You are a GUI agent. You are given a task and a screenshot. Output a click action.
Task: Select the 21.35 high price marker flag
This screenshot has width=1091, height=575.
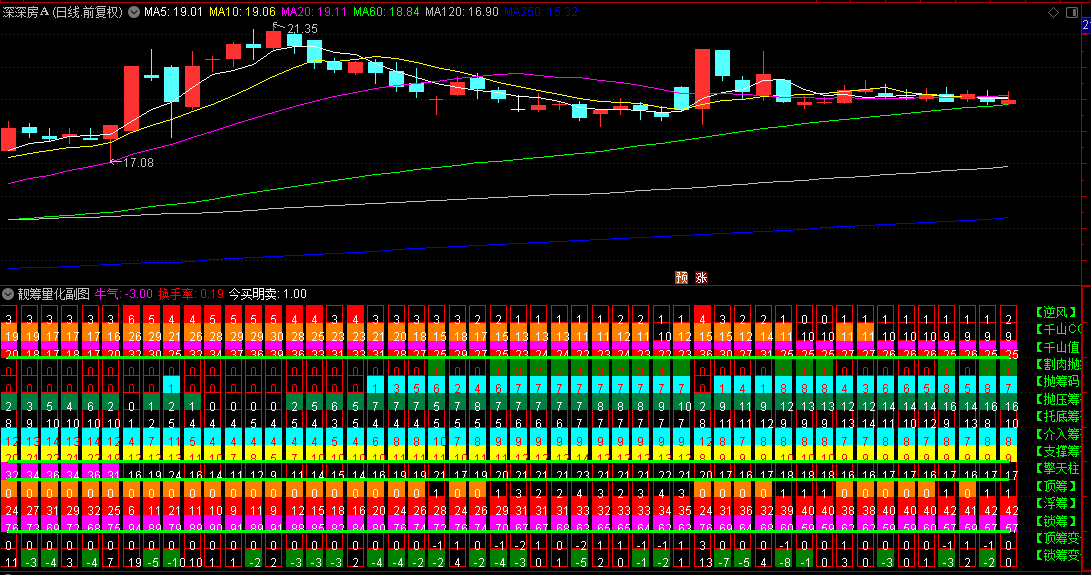(295, 29)
